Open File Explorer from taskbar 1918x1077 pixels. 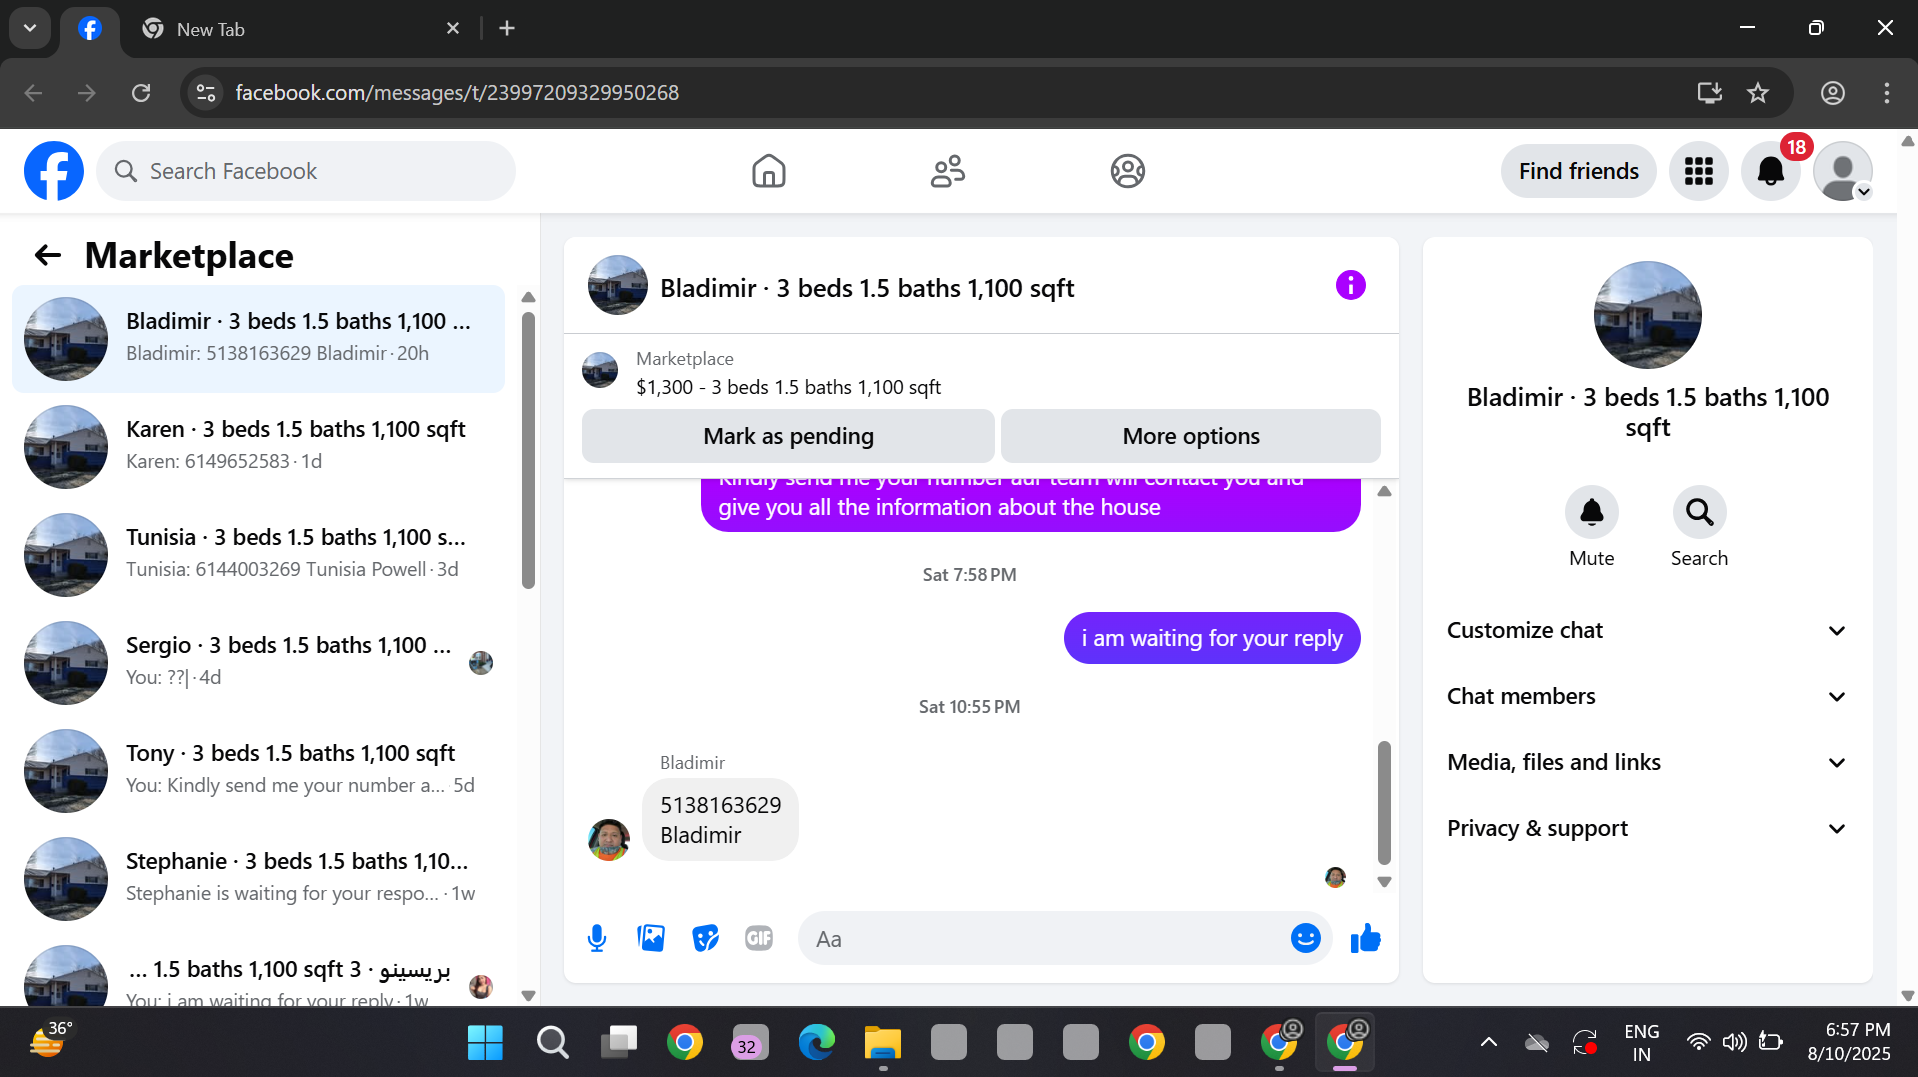coord(882,1042)
